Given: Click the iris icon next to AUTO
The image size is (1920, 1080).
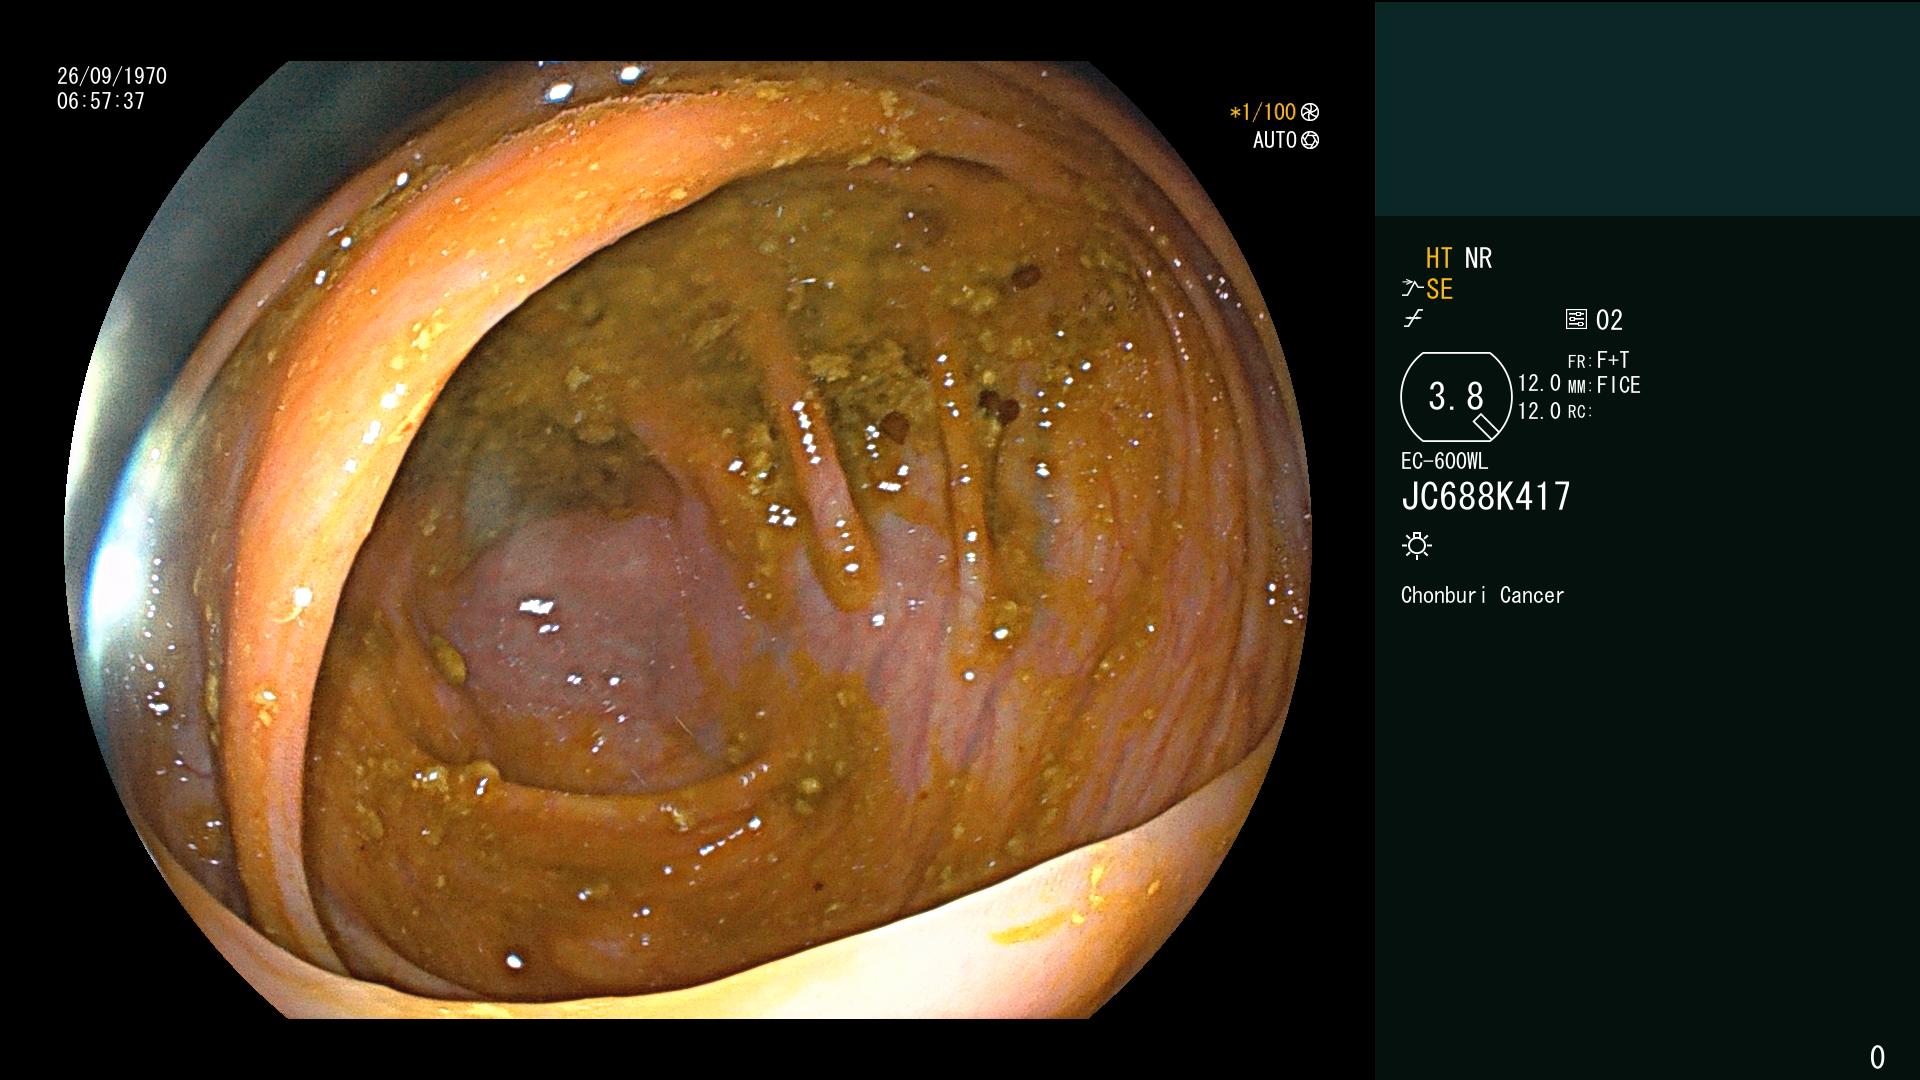Looking at the screenshot, I should pyautogui.click(x=1310, y=141).
